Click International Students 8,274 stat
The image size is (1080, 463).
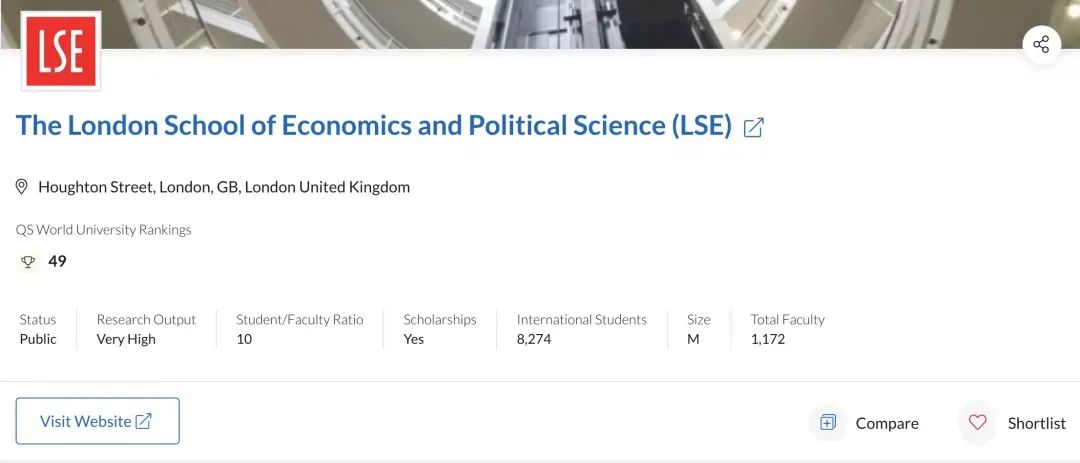[x=581, y=329]
